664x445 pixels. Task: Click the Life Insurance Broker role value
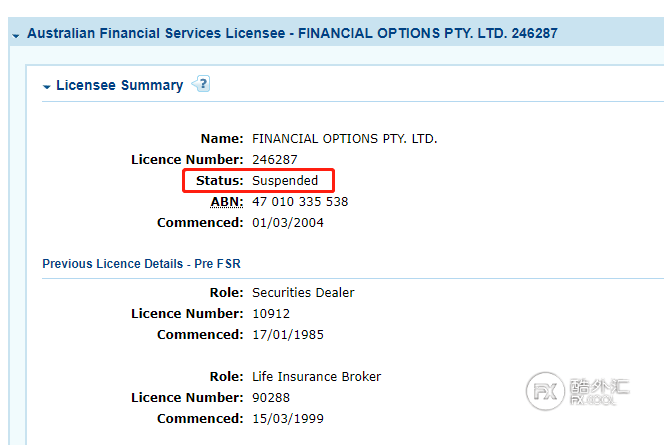316,377
